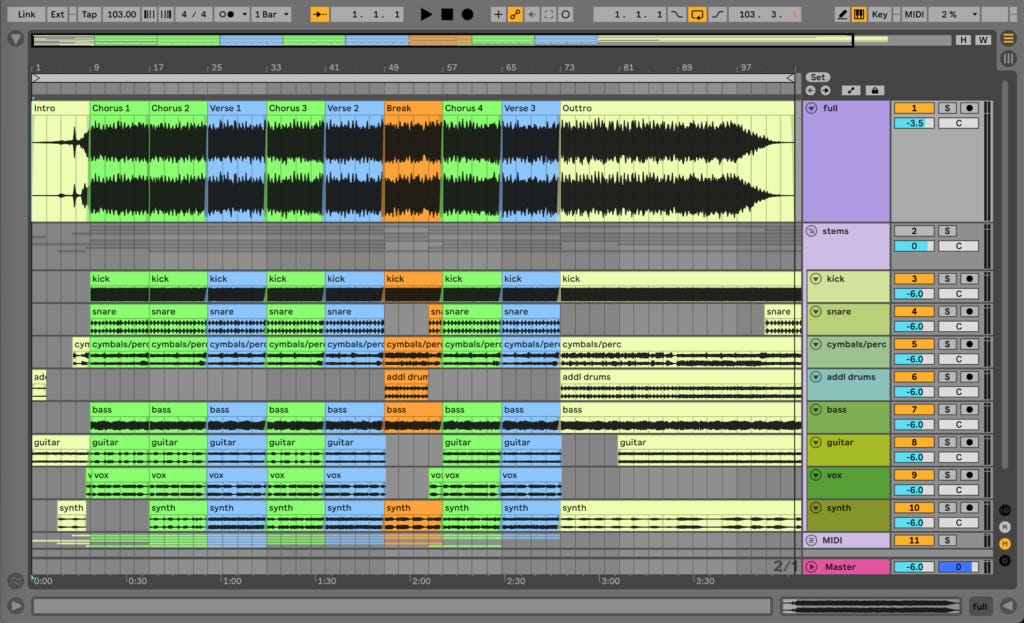Toggle Mixer section M button
This screenshot has height=623, width=1024.
tap(1005, 544)
